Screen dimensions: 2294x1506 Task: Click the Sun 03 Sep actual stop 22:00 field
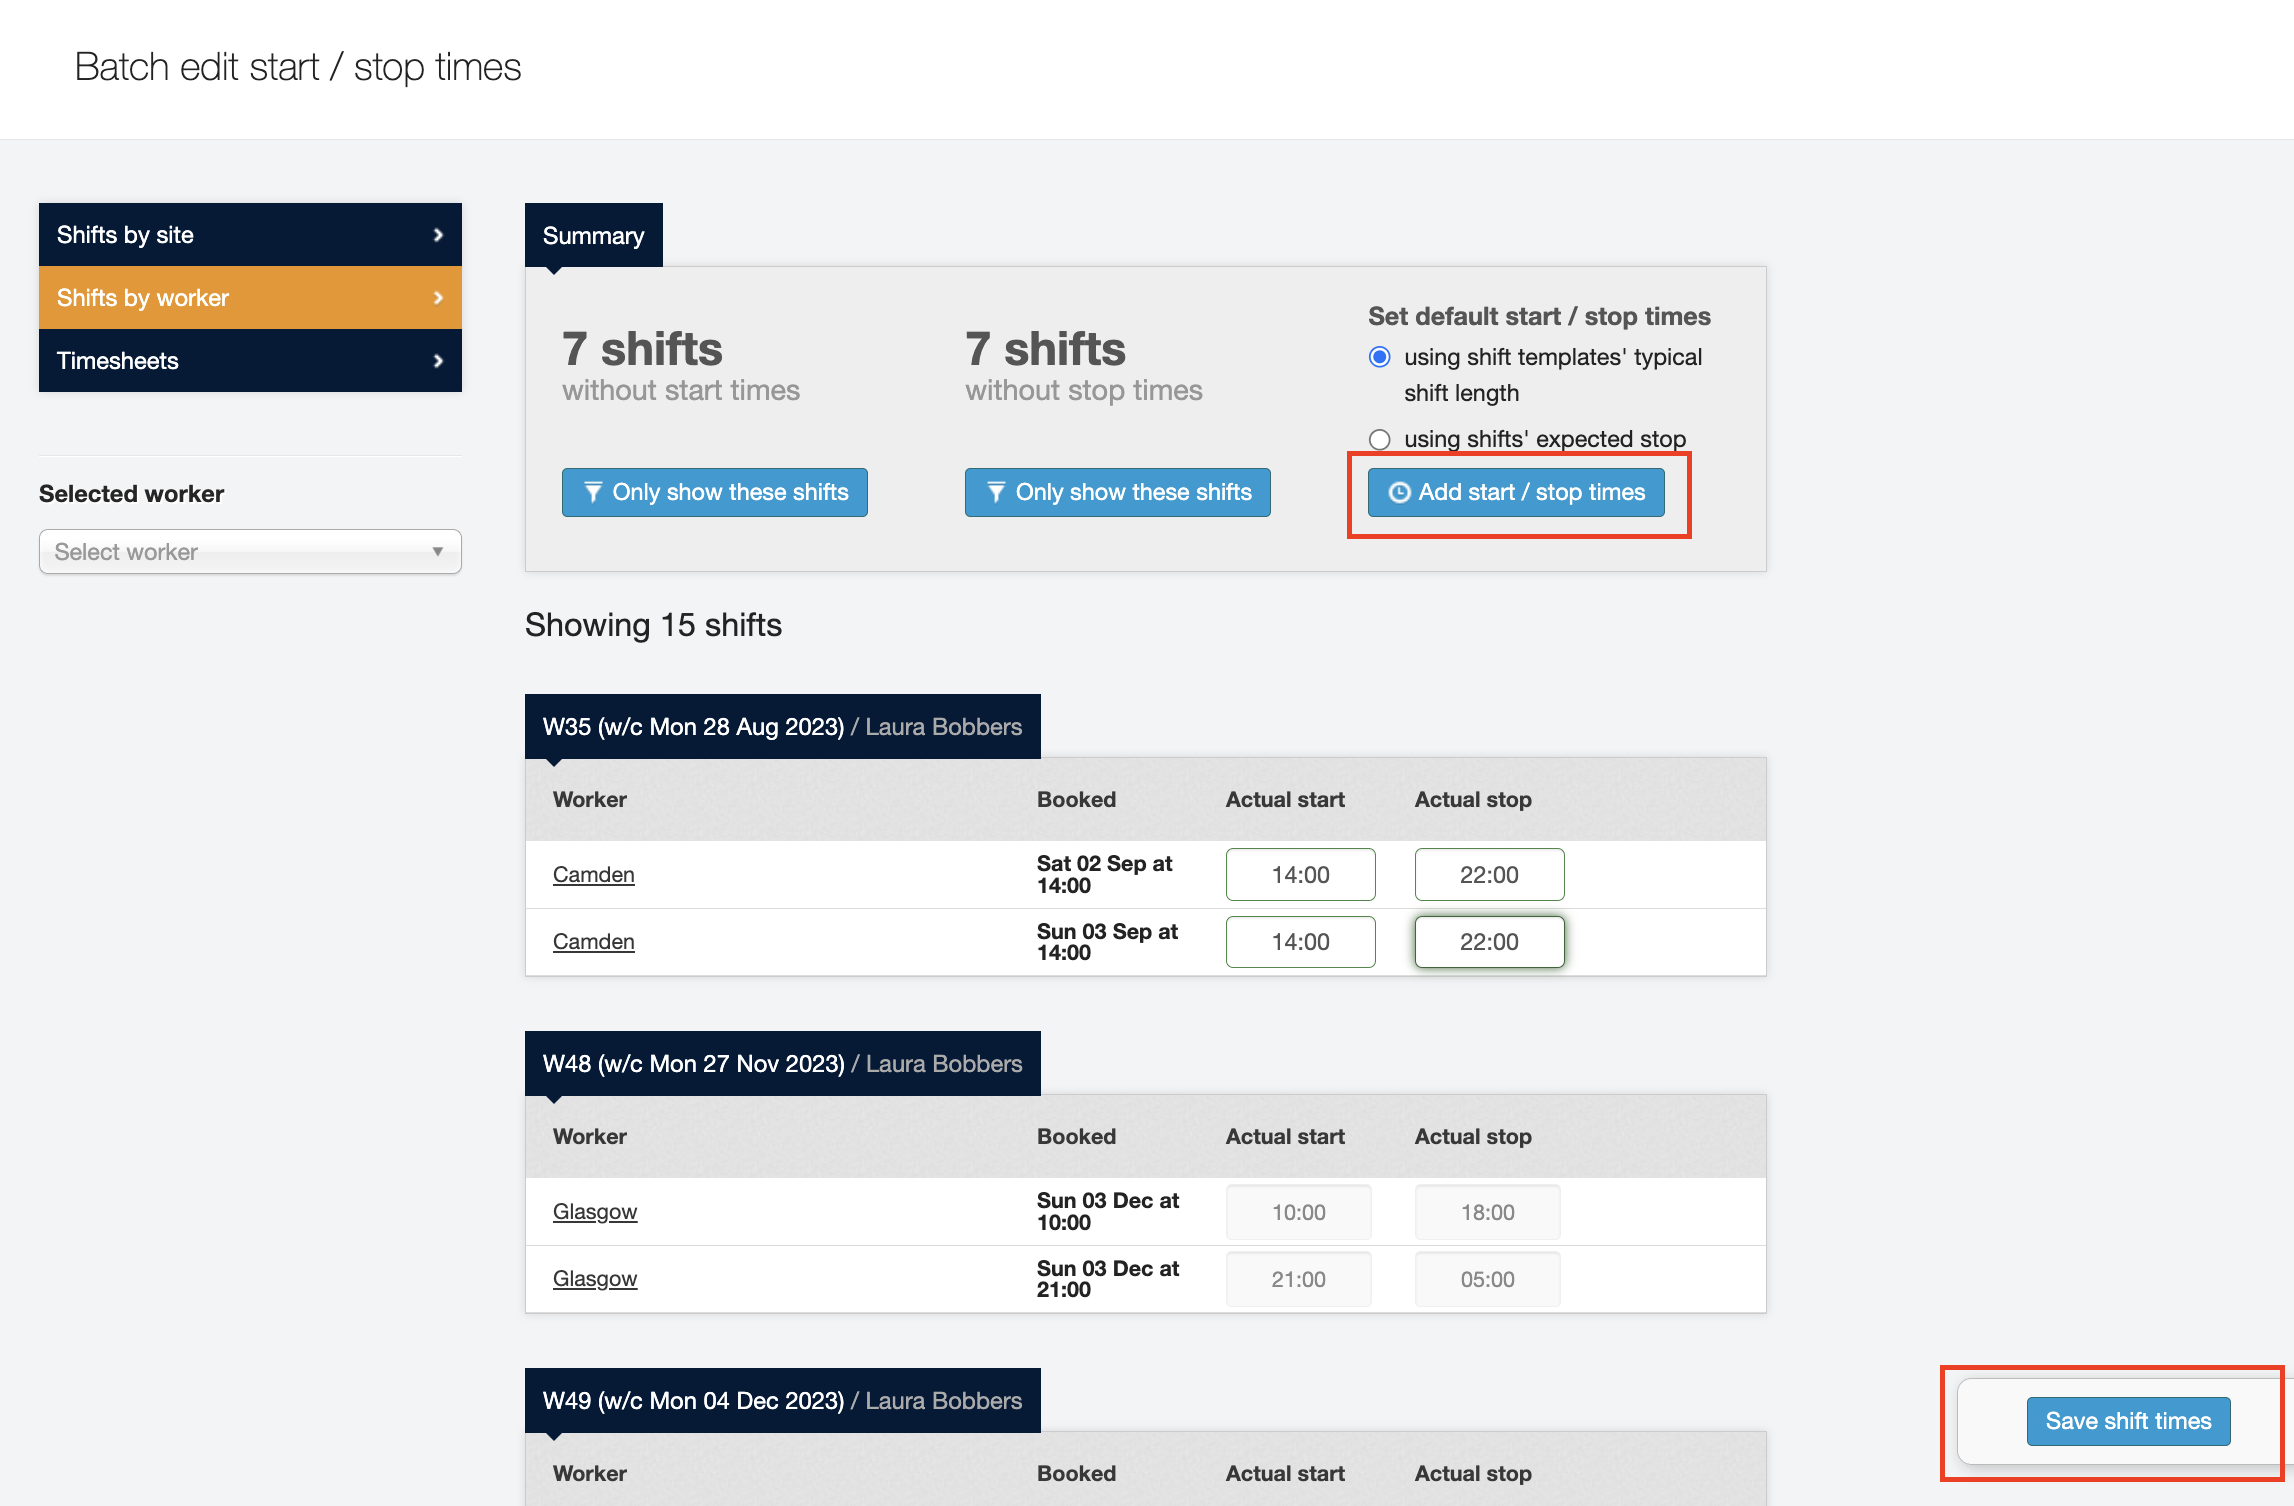pos(1488,942)
